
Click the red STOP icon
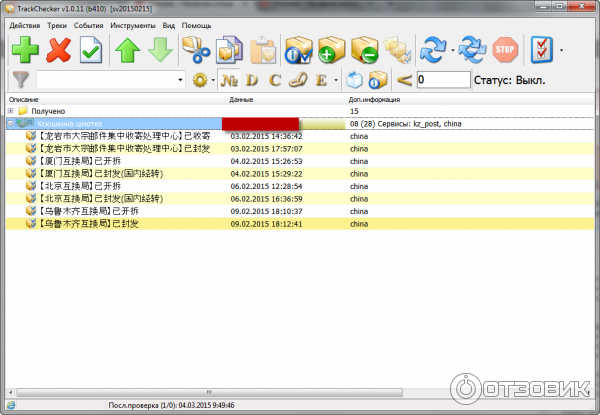tap(507, 49)
